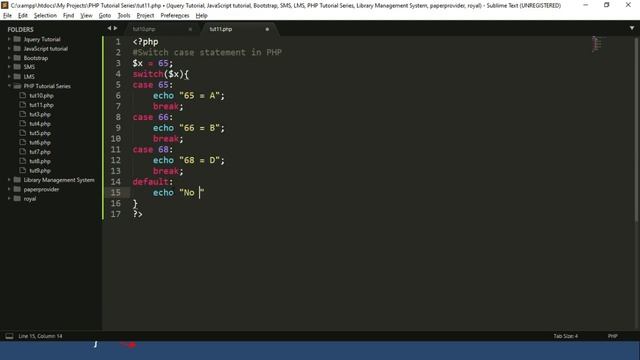Click the "68 = D" string
This screenshot has width=640, height=360.
coord(199,160)
